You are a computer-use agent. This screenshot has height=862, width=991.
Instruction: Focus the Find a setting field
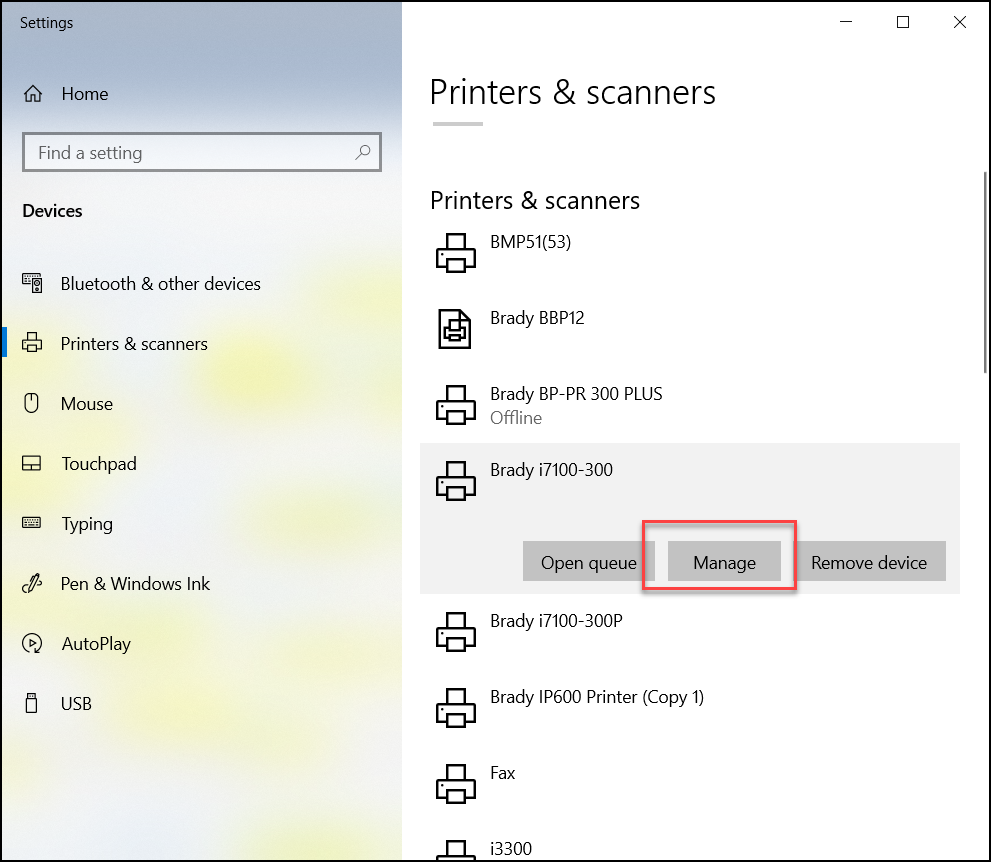click(190, 153)
